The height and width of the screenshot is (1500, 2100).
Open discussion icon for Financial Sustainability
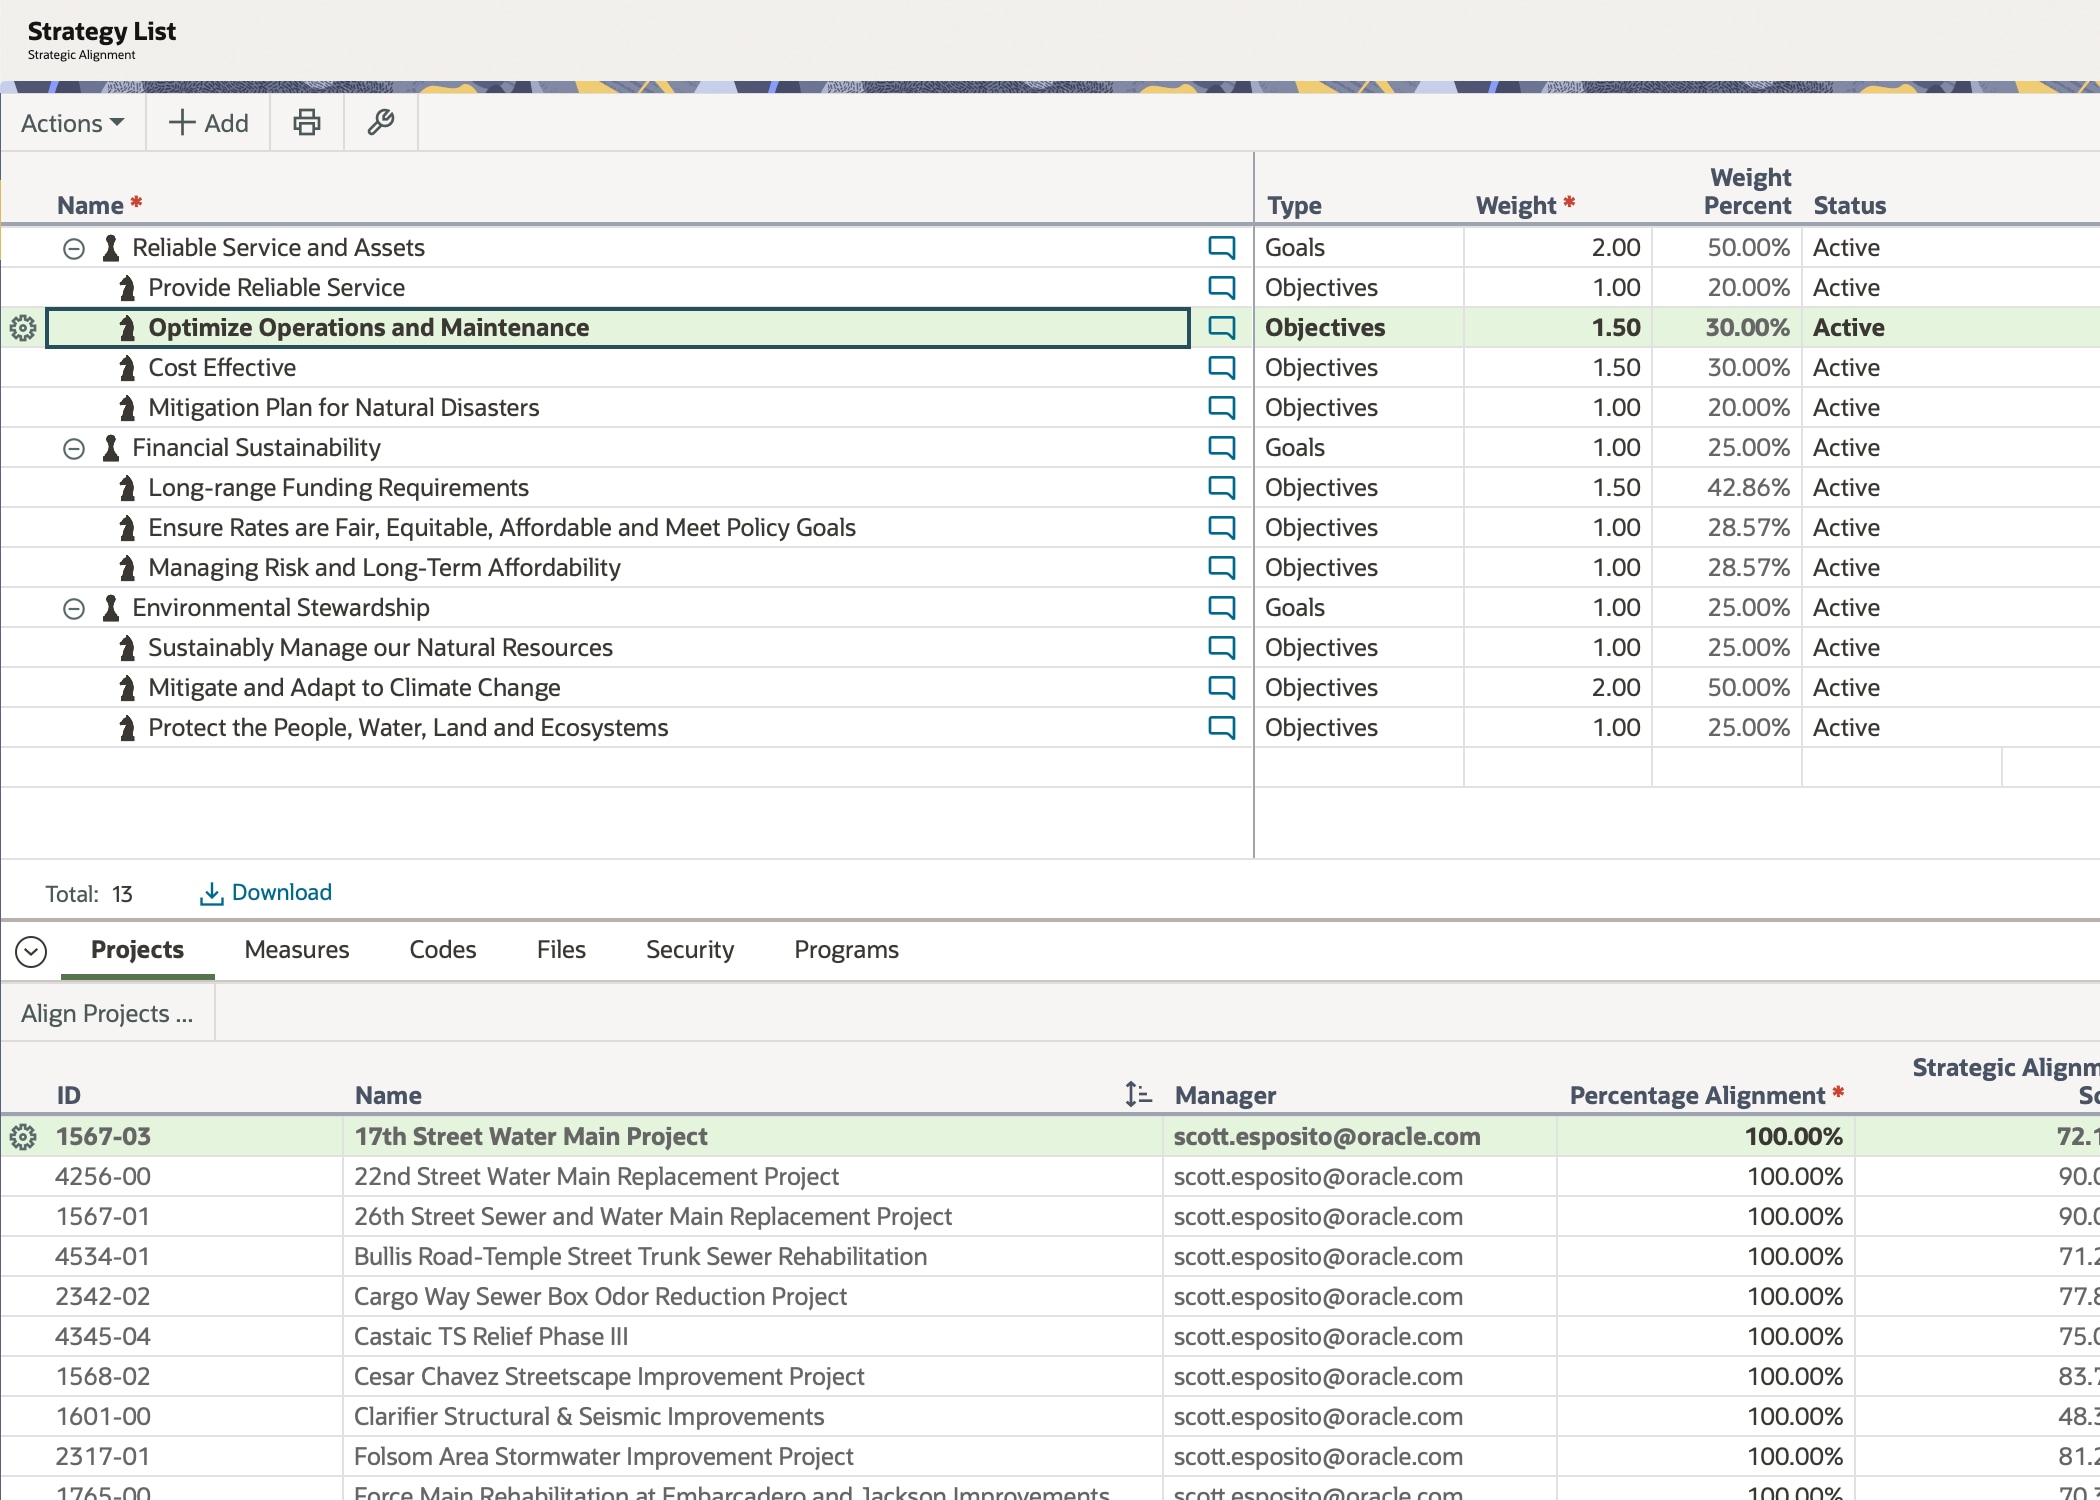[1221, 447]
